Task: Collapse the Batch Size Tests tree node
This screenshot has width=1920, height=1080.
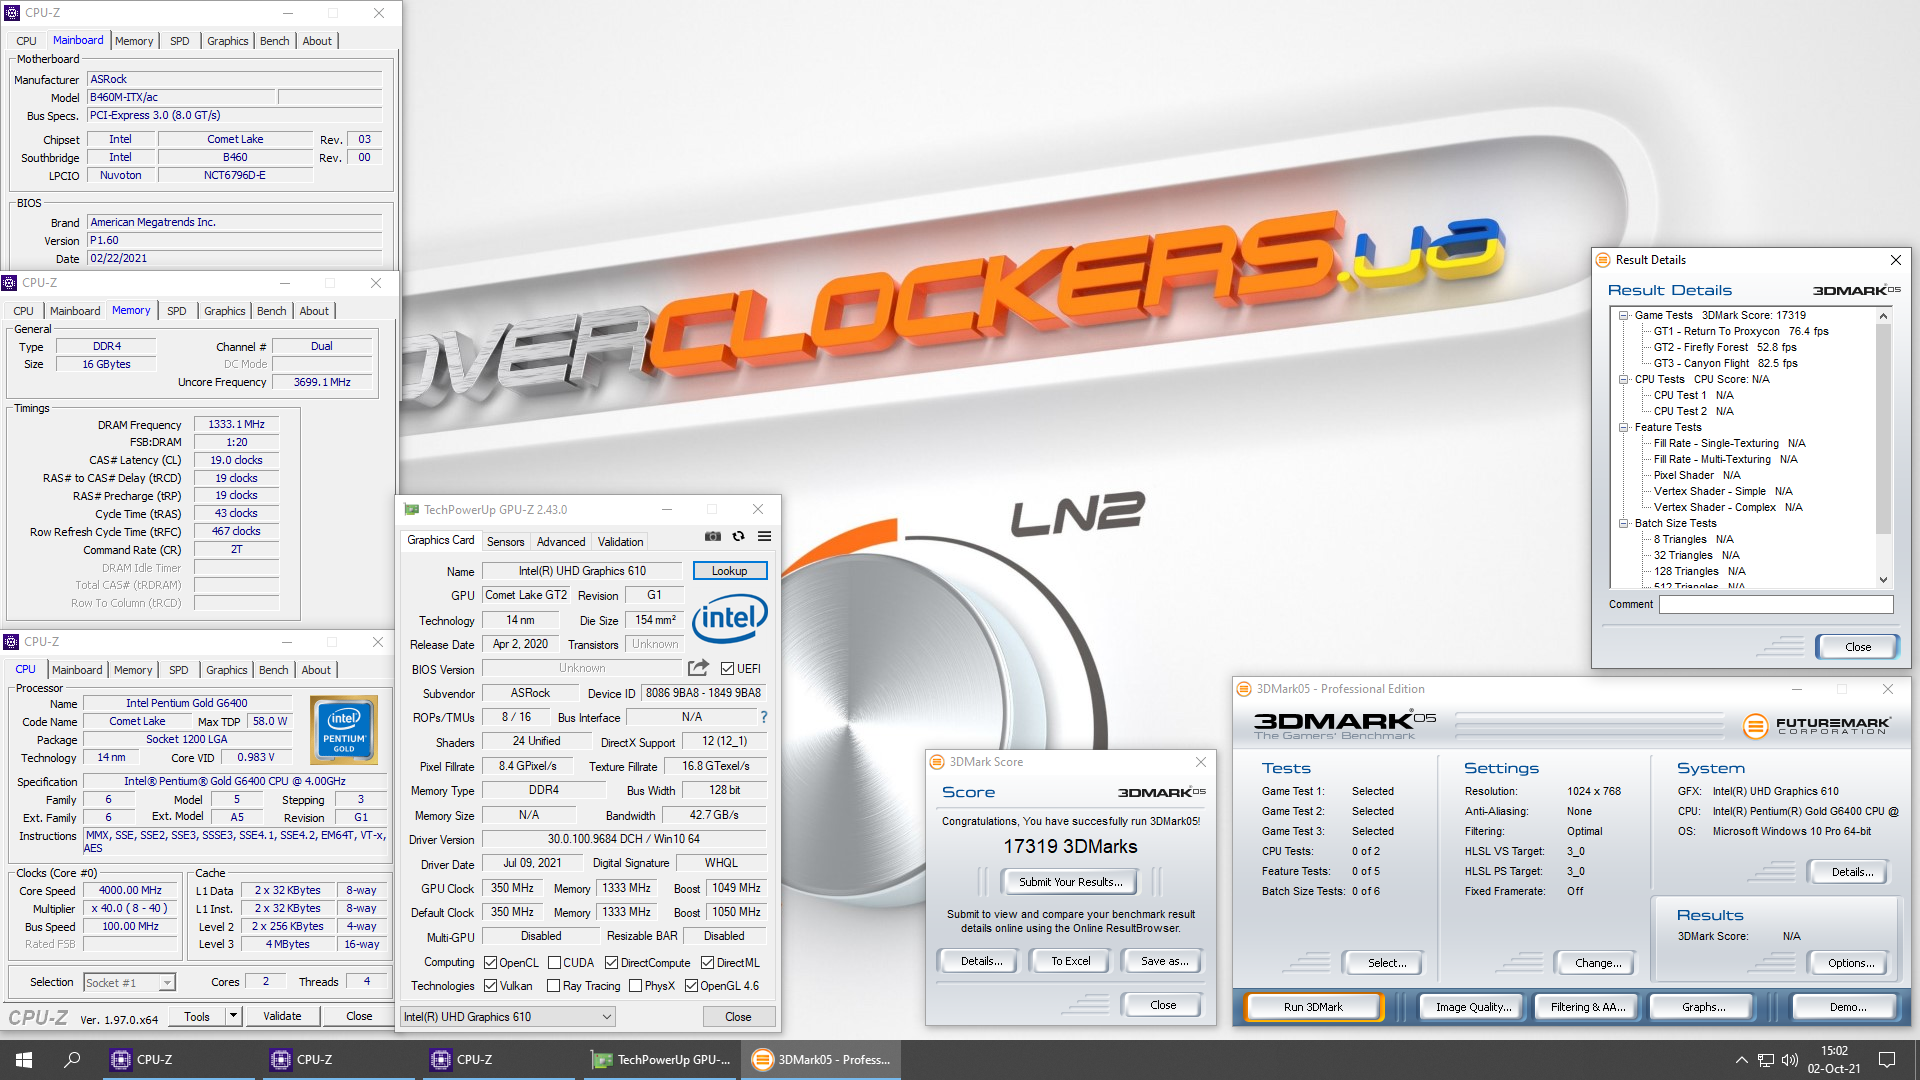Action: click(x=1624, y=523)
